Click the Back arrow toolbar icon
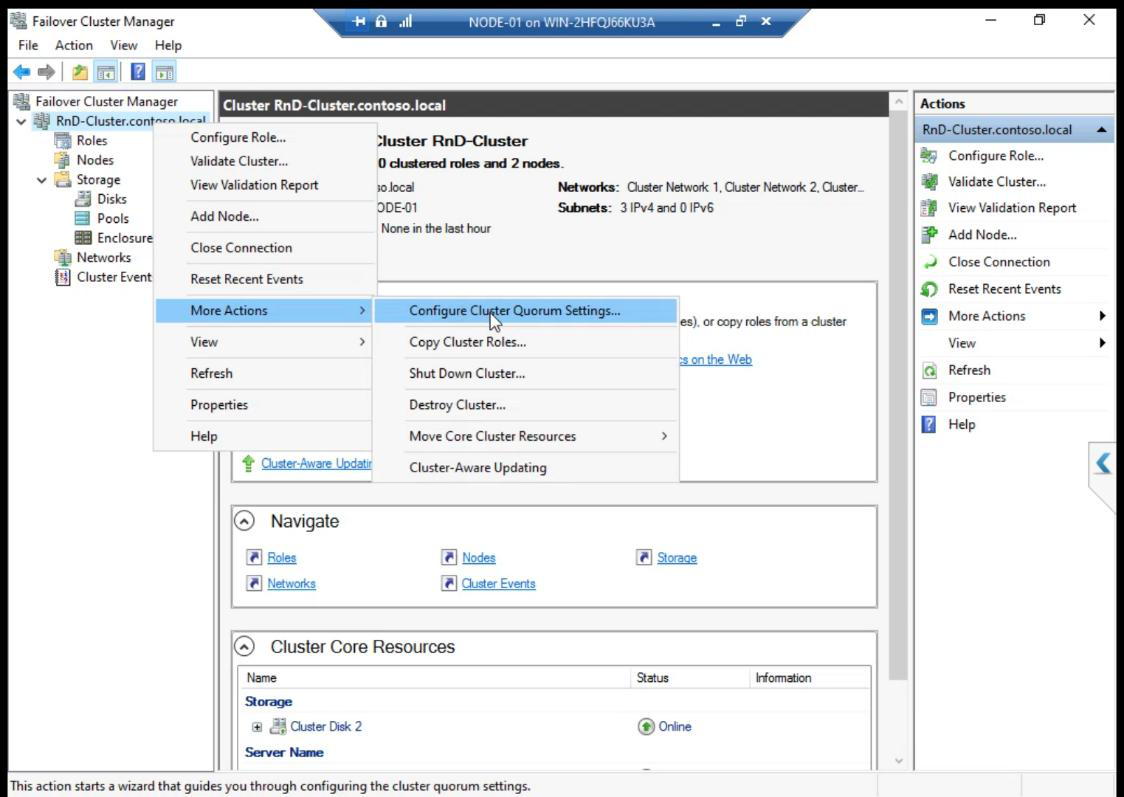 [x=22, y=72]
